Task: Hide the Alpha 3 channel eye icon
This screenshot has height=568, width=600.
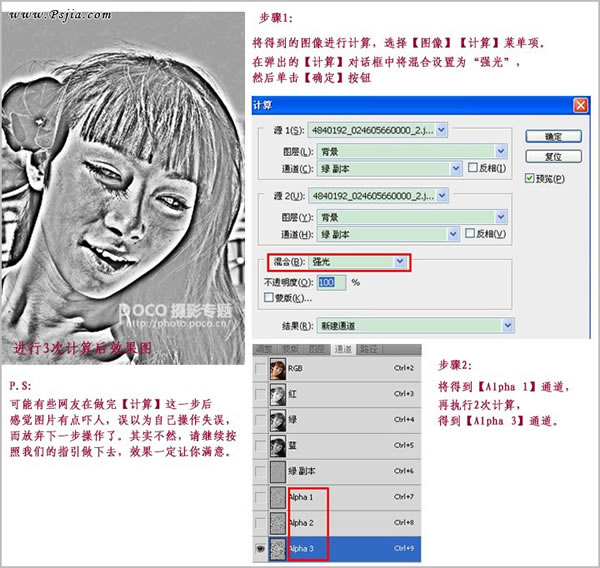Action: 260,548
